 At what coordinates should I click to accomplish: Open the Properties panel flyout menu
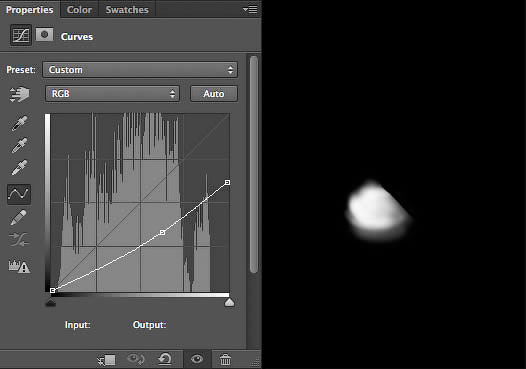pyautogui.click(x=250, y=9)
